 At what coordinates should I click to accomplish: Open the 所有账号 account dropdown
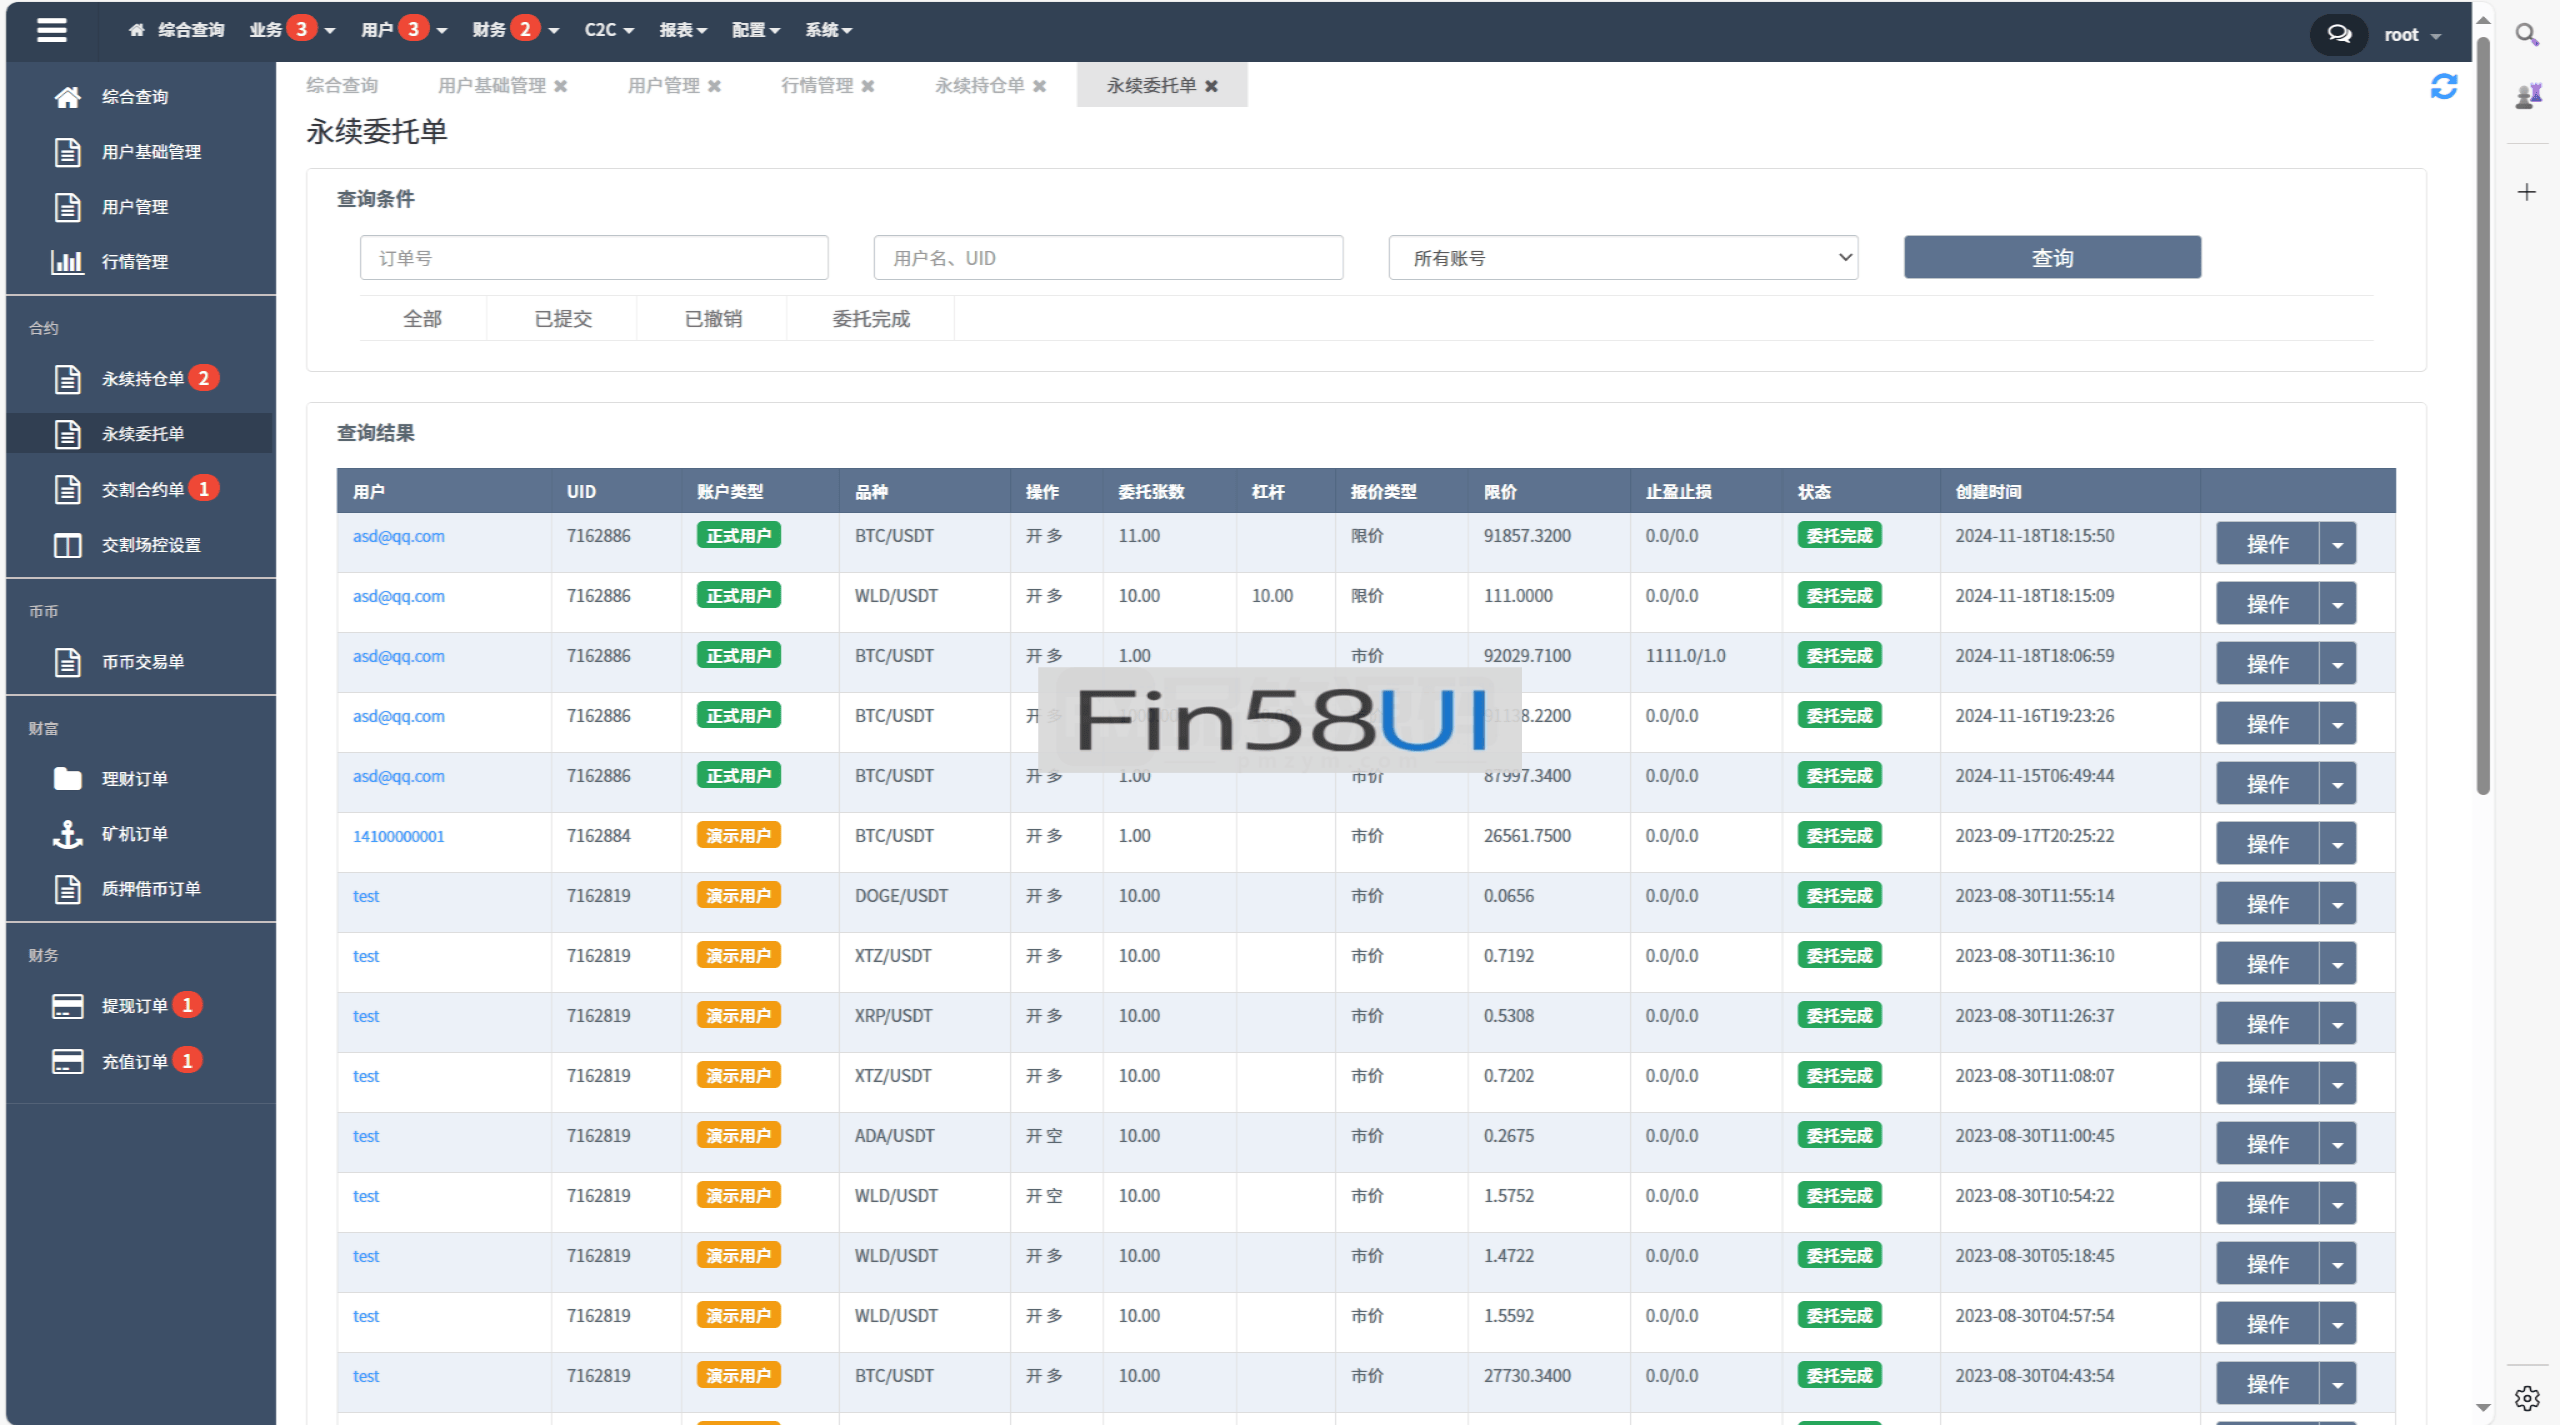[1622, 258]
